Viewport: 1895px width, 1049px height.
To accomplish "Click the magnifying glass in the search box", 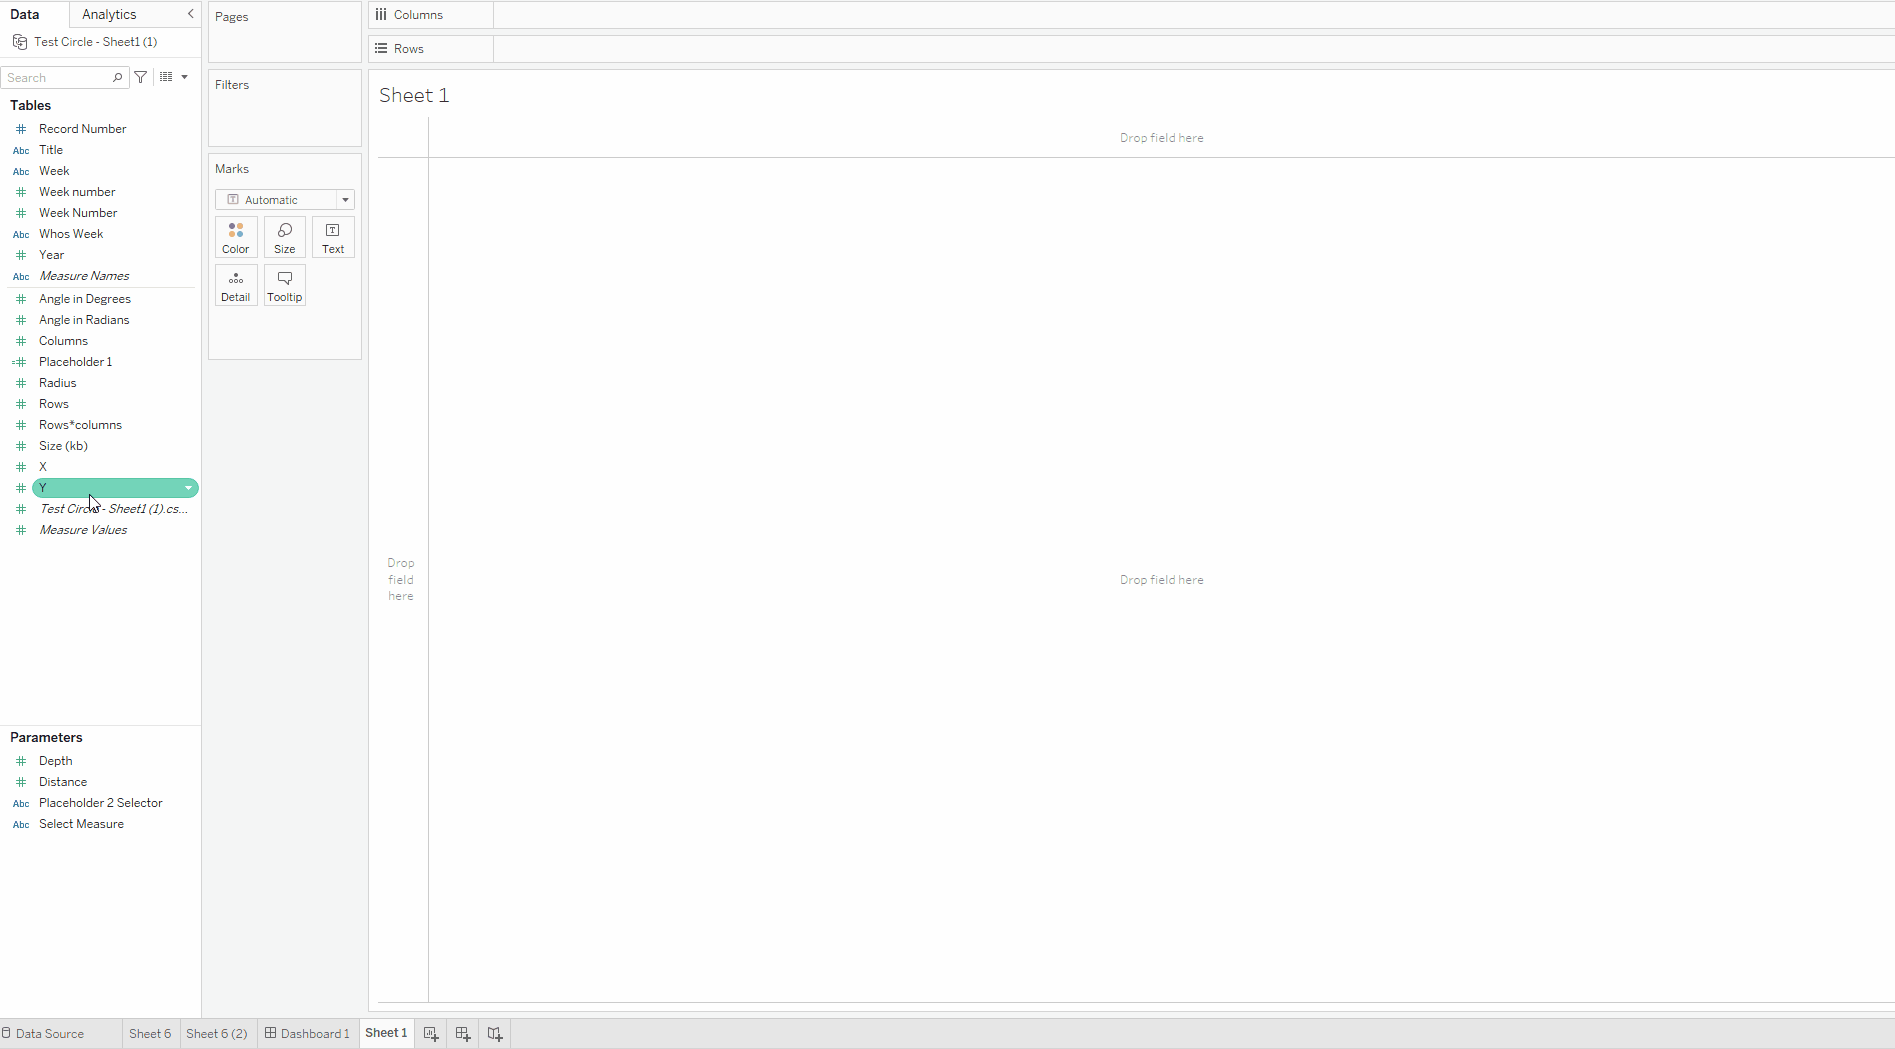I will (x=118, y=77).
